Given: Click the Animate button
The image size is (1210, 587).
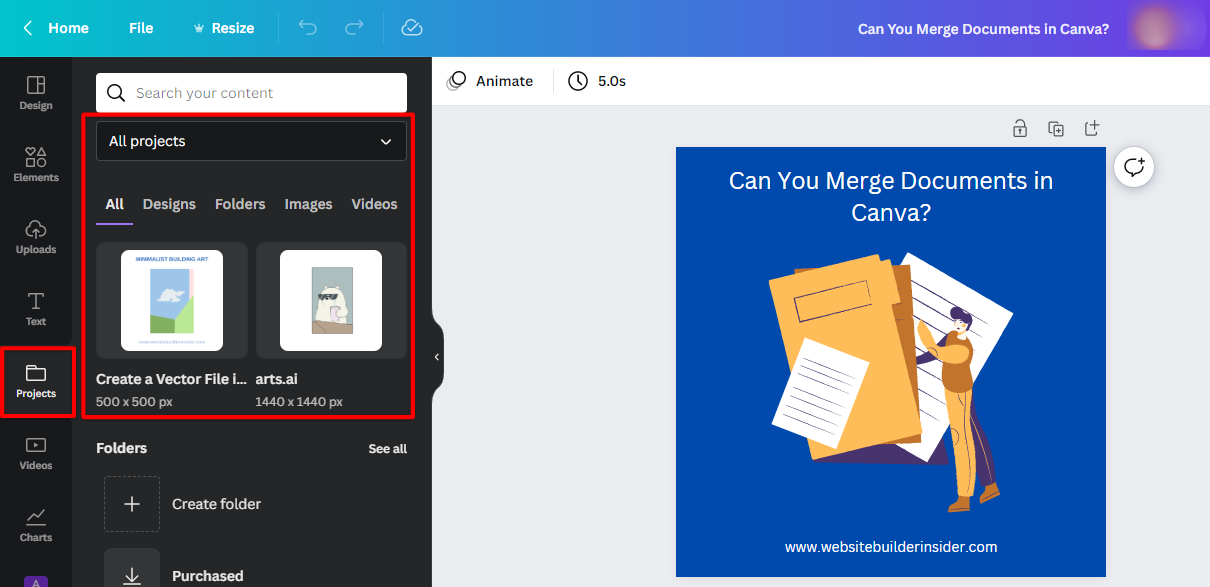Looking at the screenshot, I should point(490,81).
